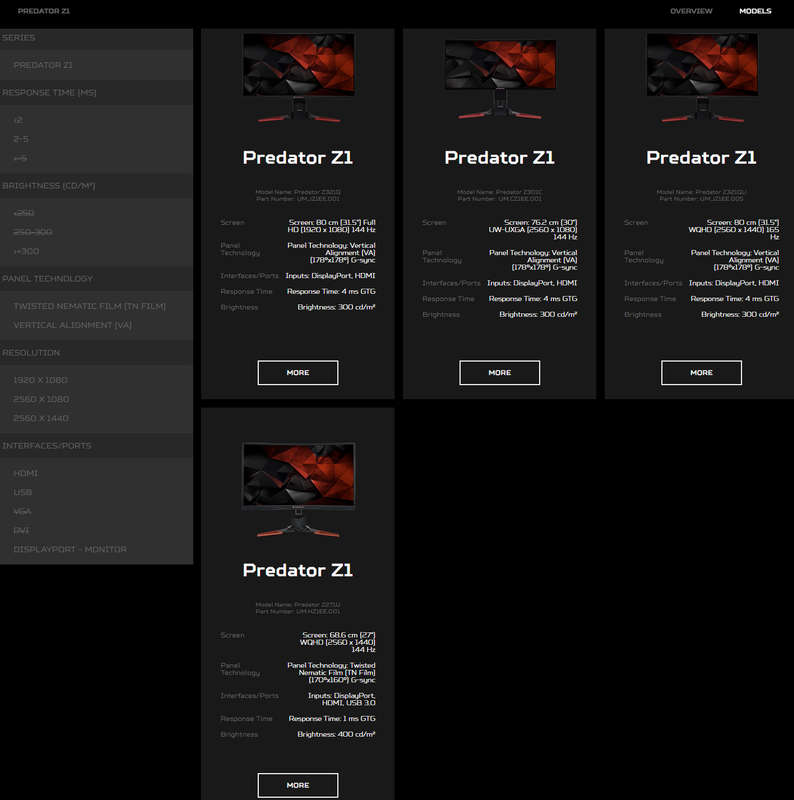
Task: Click Response Time: 4 ms GTG on Z301C card
Action: (533, 298)
